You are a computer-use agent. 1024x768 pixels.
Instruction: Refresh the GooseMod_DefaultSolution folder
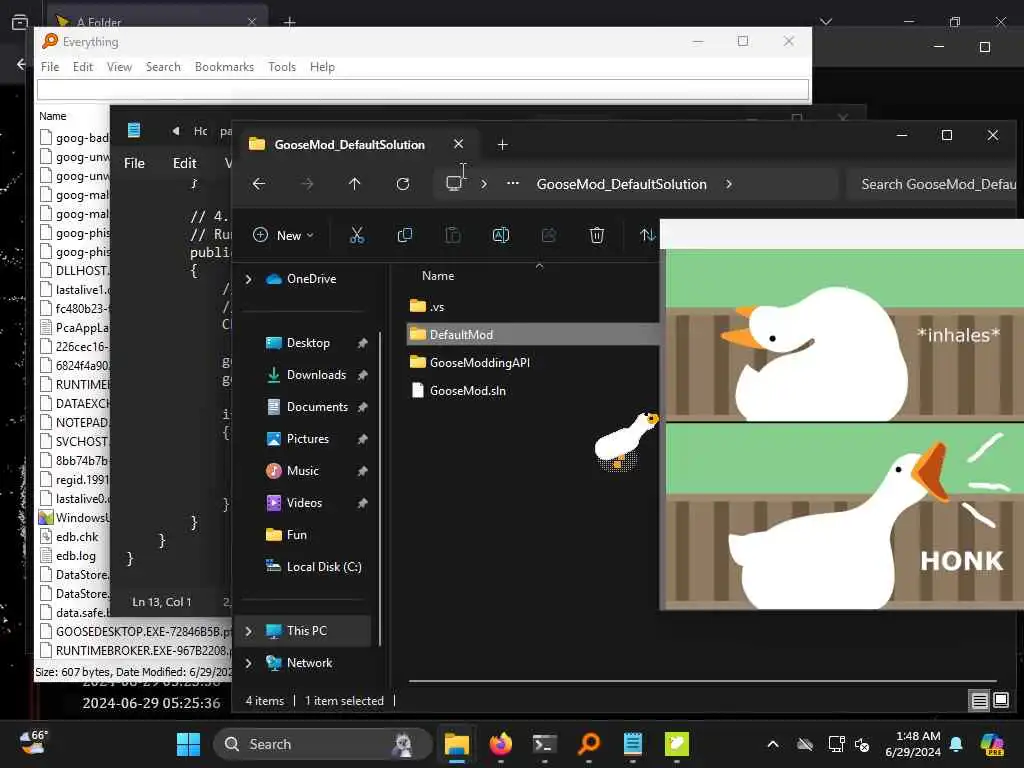point(403,184)
